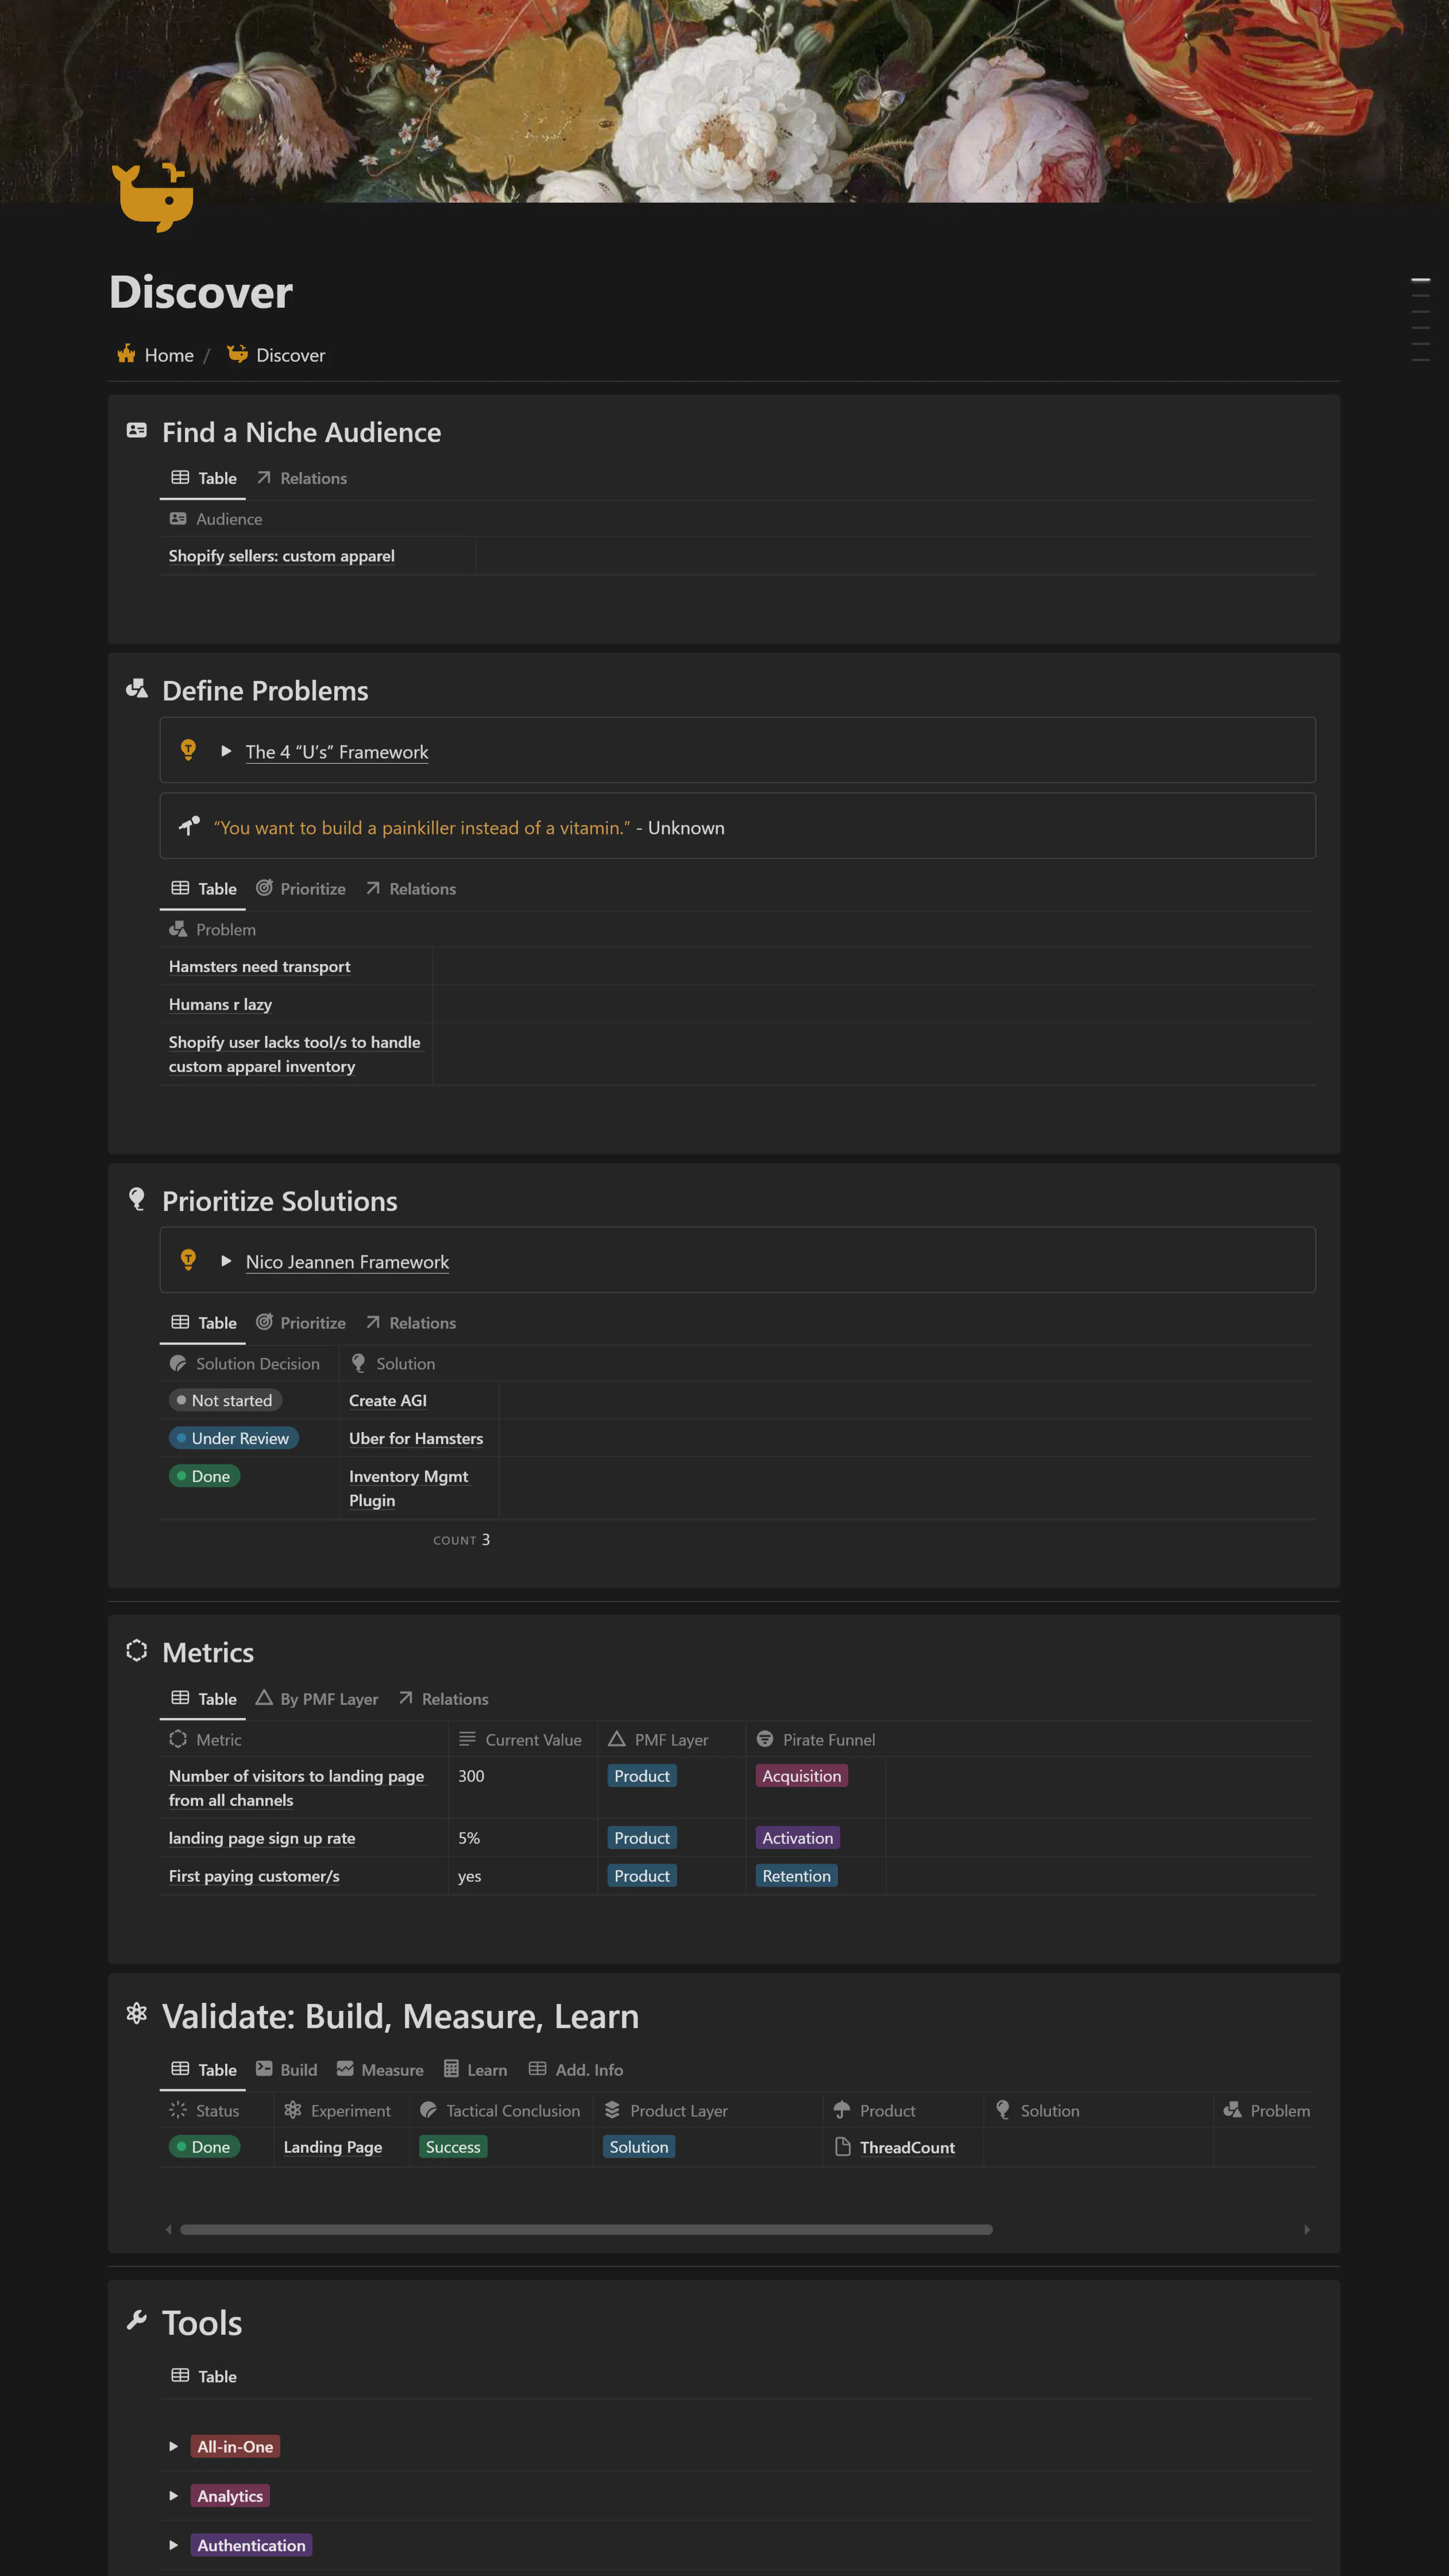
Task: Click the Prioritize Solutions heading icon
Action: pyautogui.click(x=137, y=1200)
